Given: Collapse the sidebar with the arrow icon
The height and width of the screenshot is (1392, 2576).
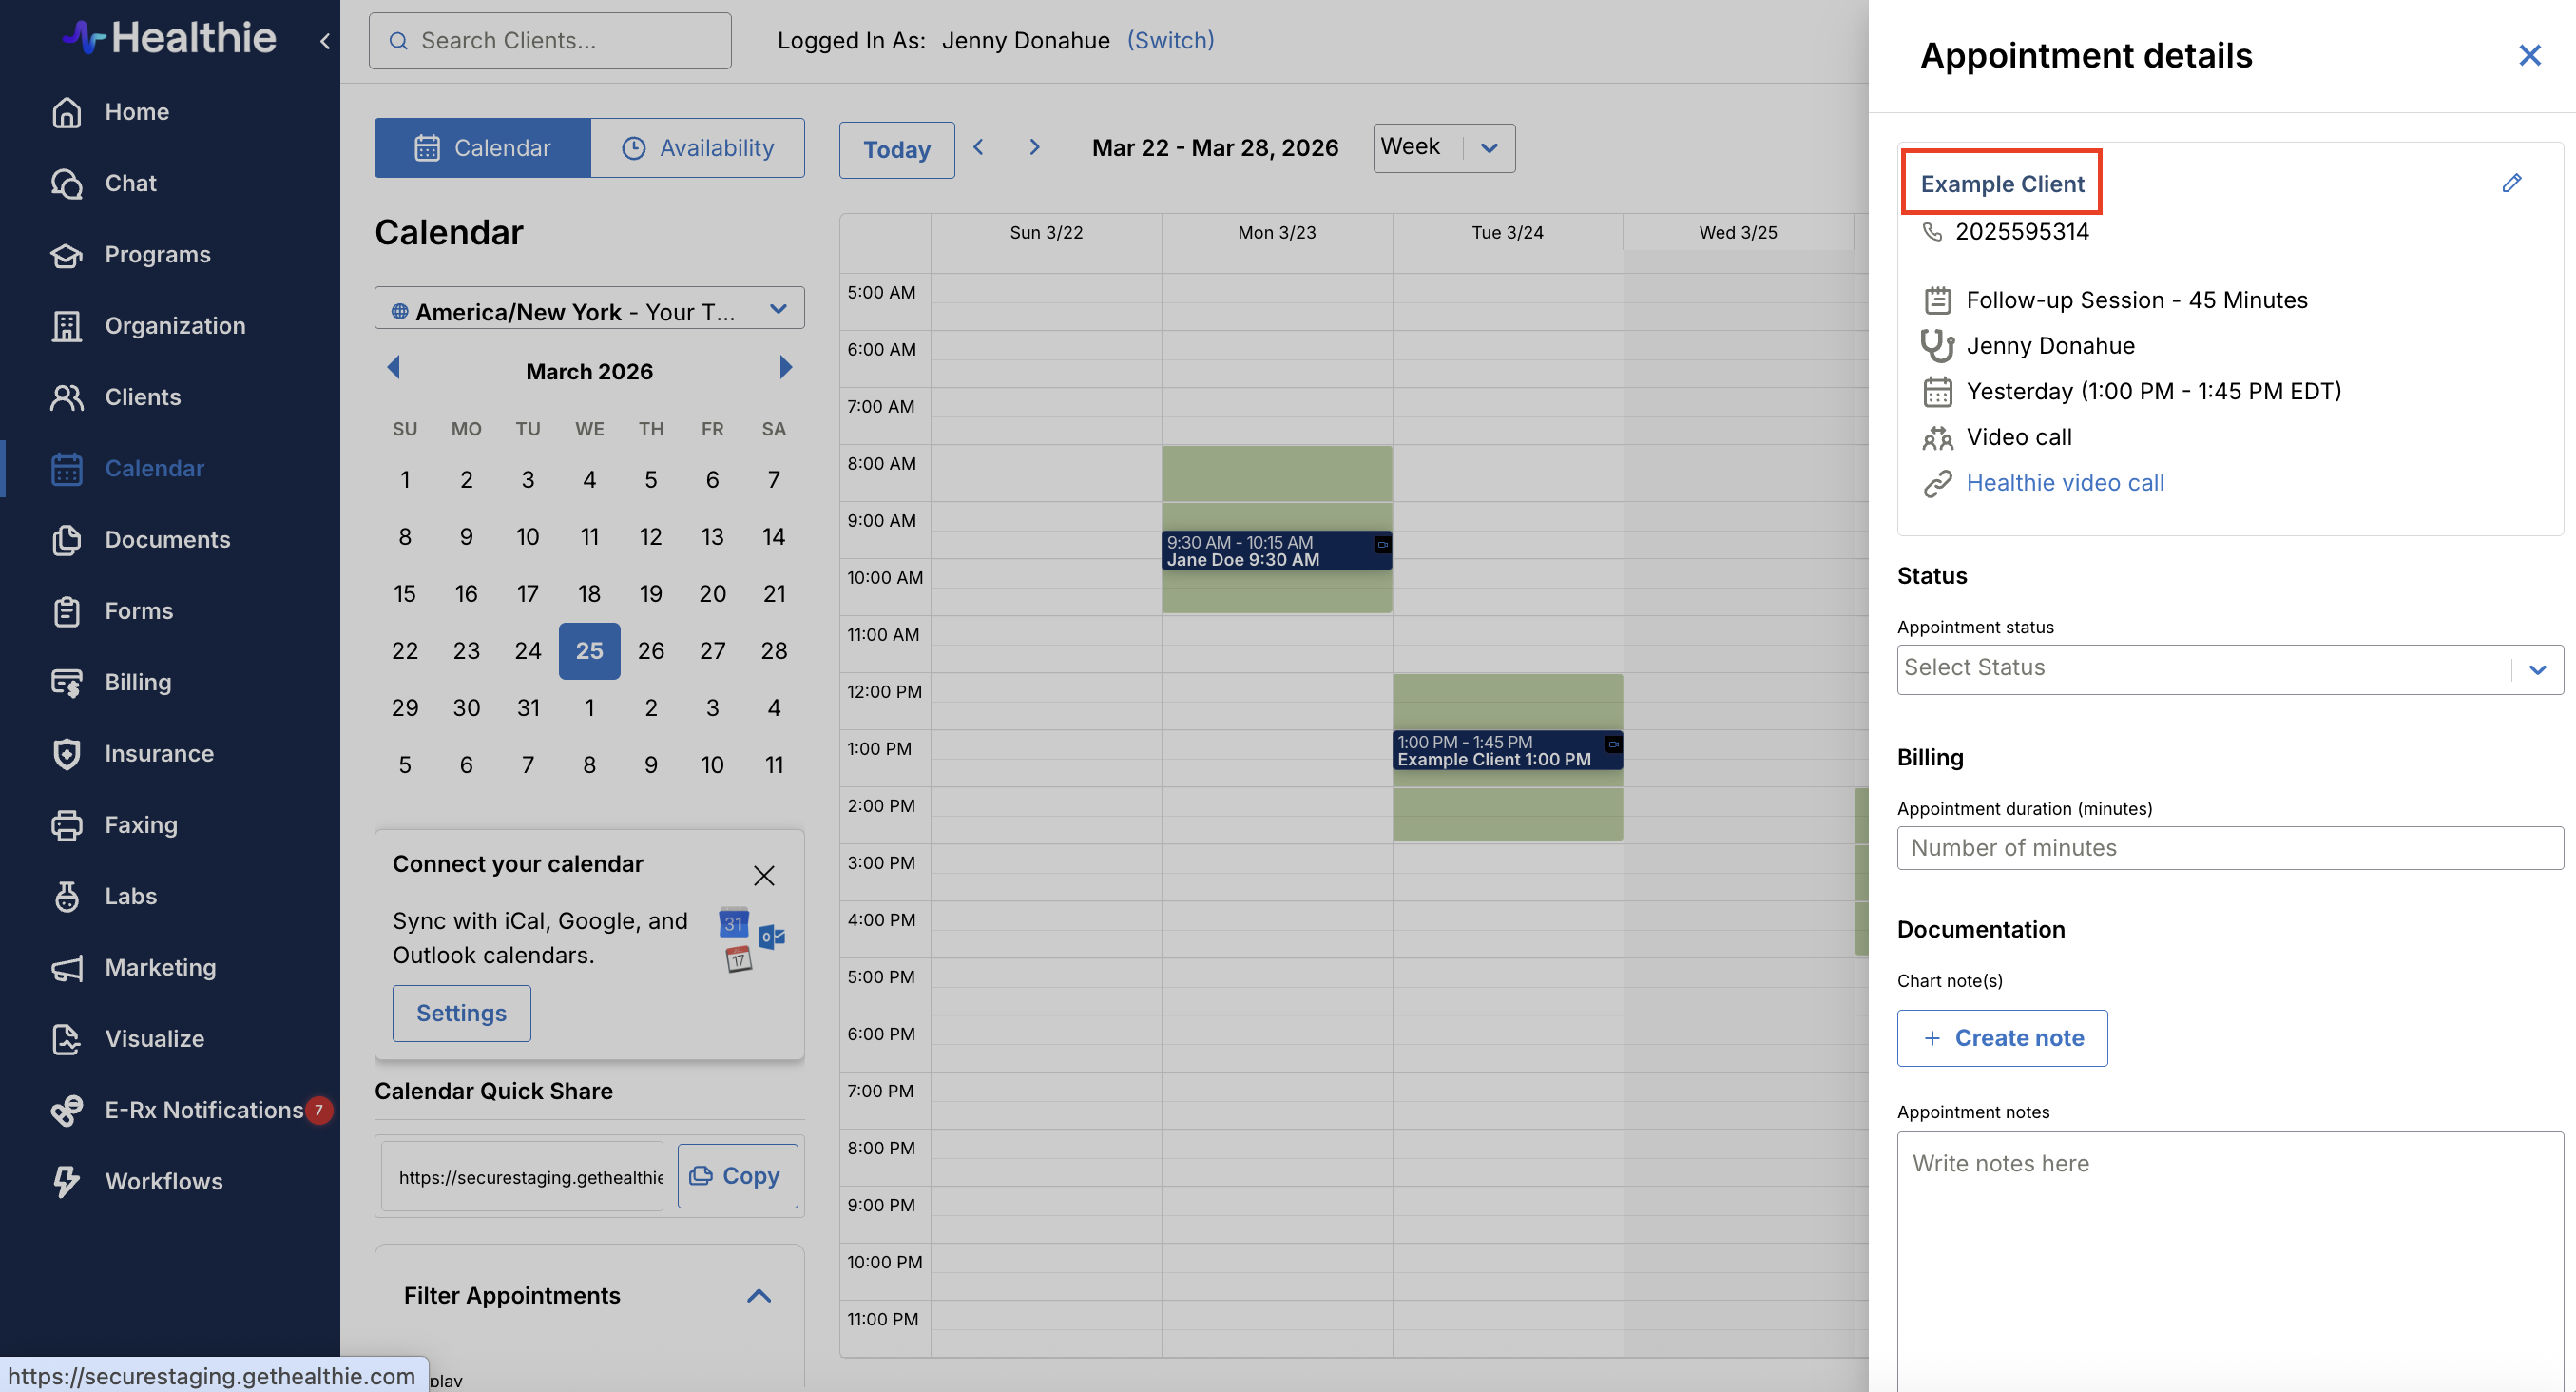Looking at the screenshot, I should (x=325, y=41).
